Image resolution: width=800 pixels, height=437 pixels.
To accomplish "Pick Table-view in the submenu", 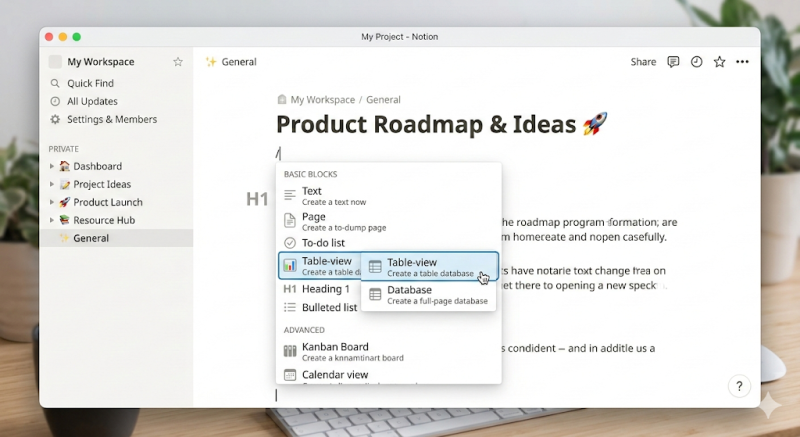I will pyautogui.click(x=430, y=267).
